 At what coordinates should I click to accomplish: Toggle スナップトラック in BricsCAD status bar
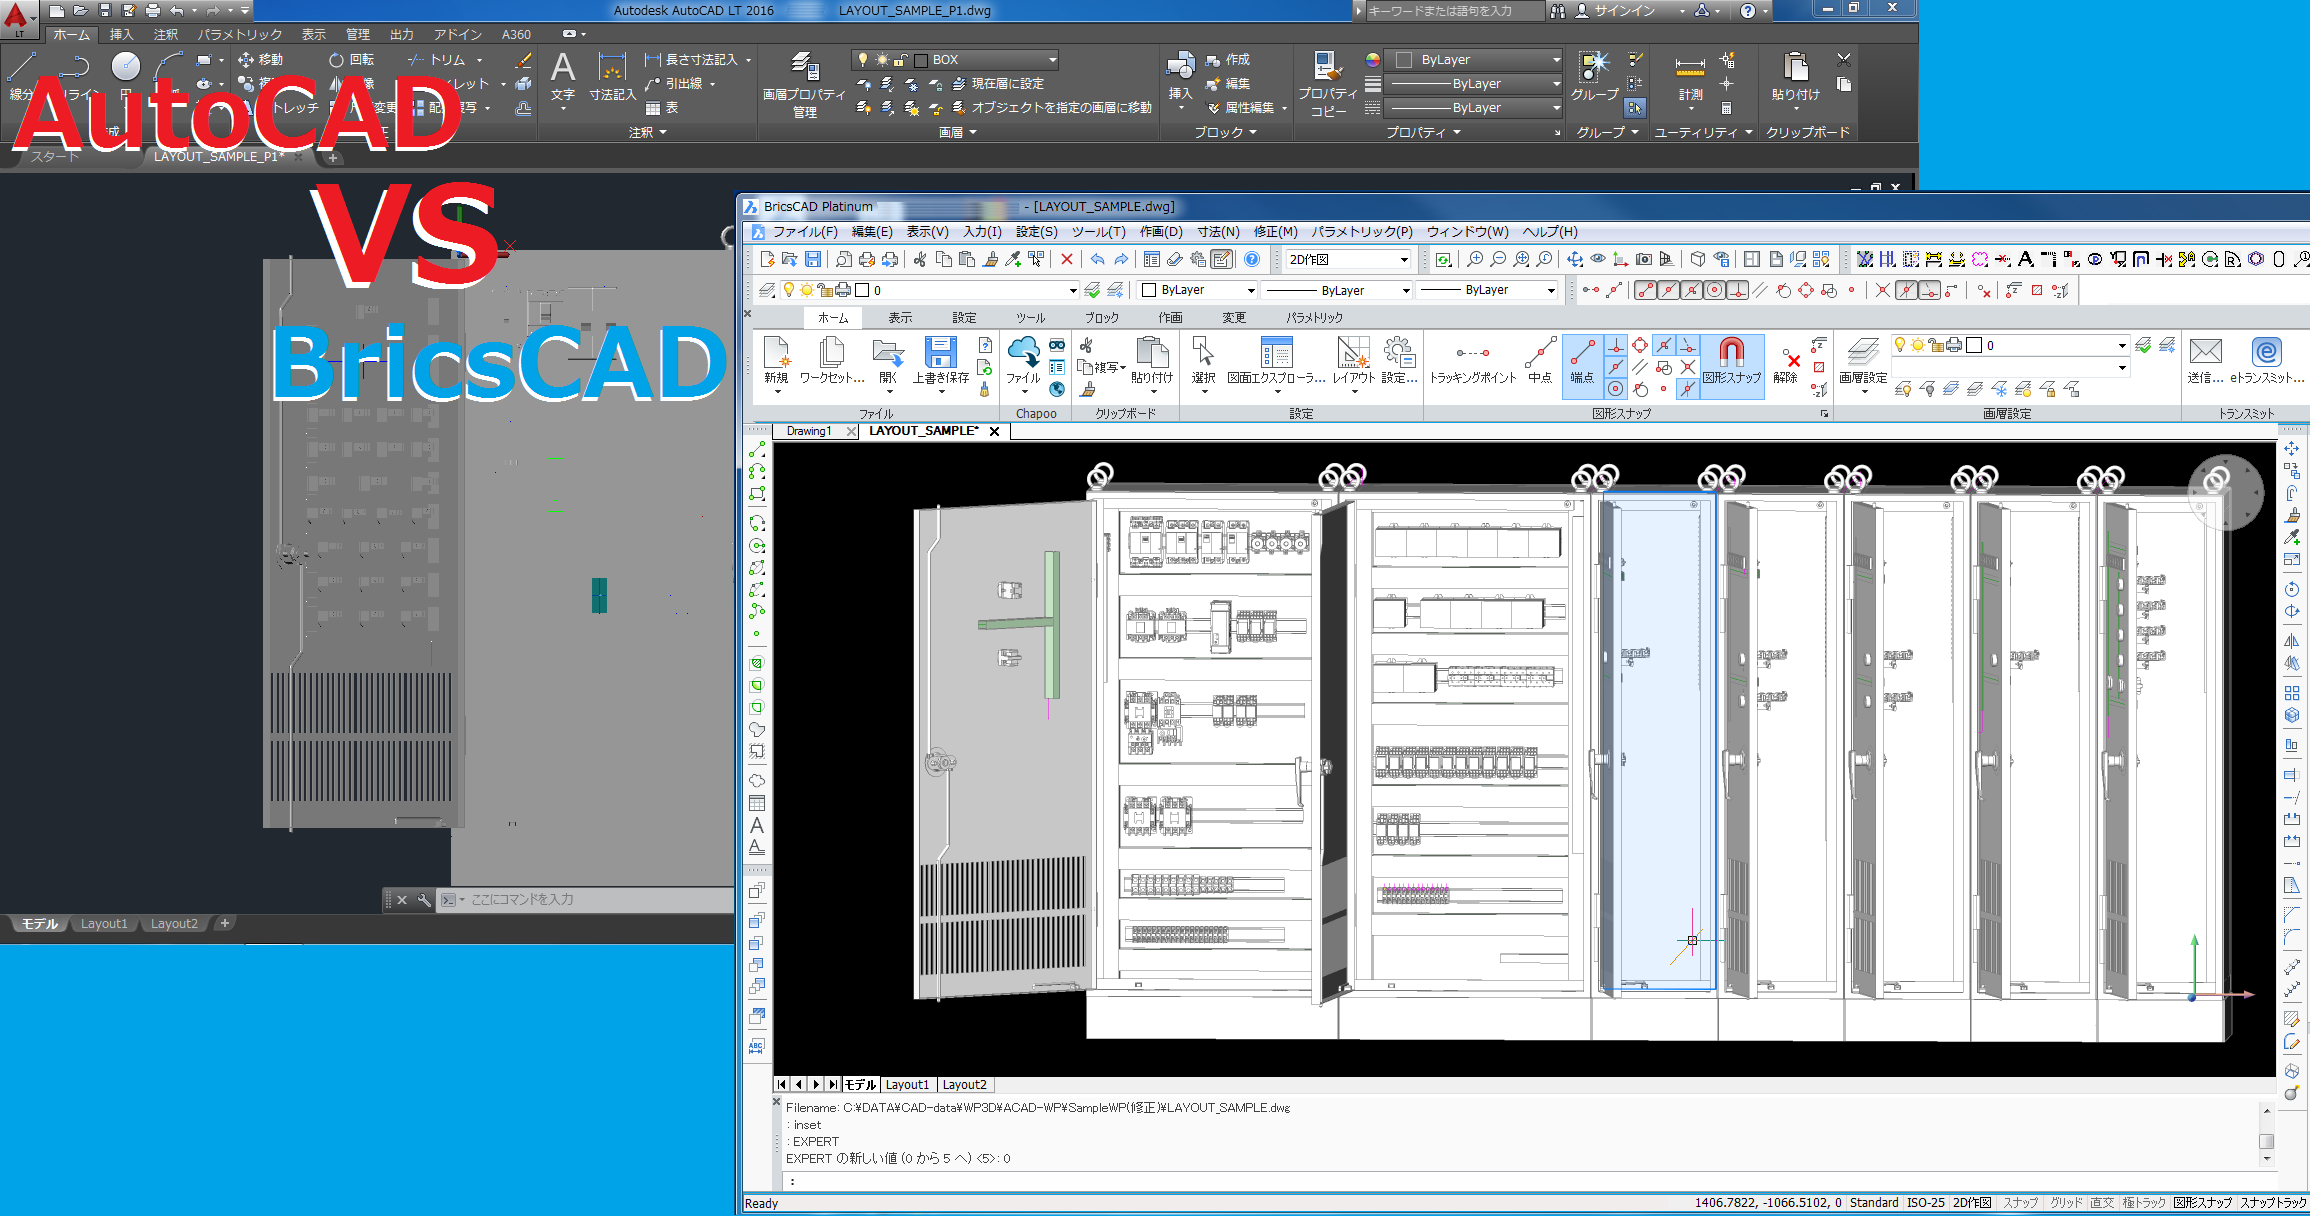[2273, 1203]
